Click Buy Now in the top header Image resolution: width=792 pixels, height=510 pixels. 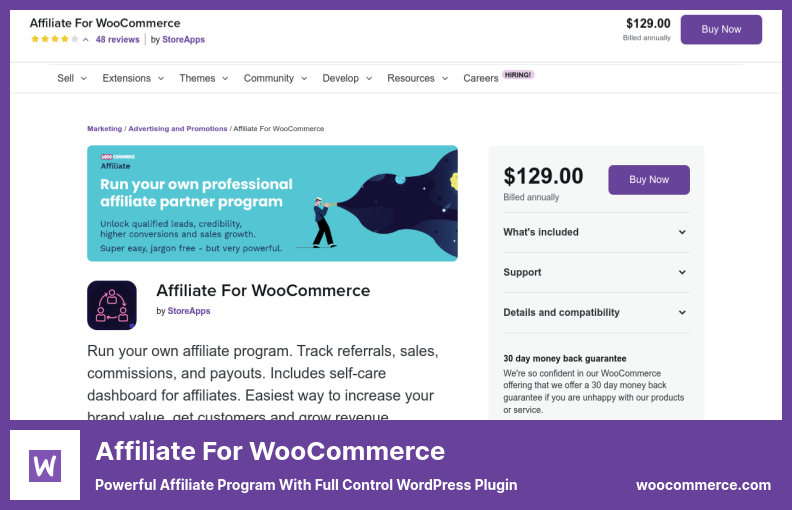(721, 29)
